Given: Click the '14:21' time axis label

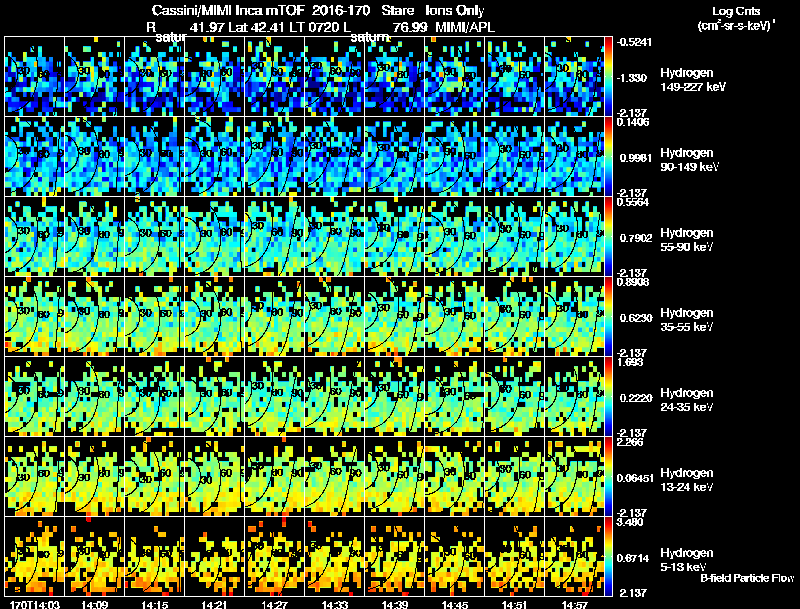Looking at the screenshot, I should (214, 604).
